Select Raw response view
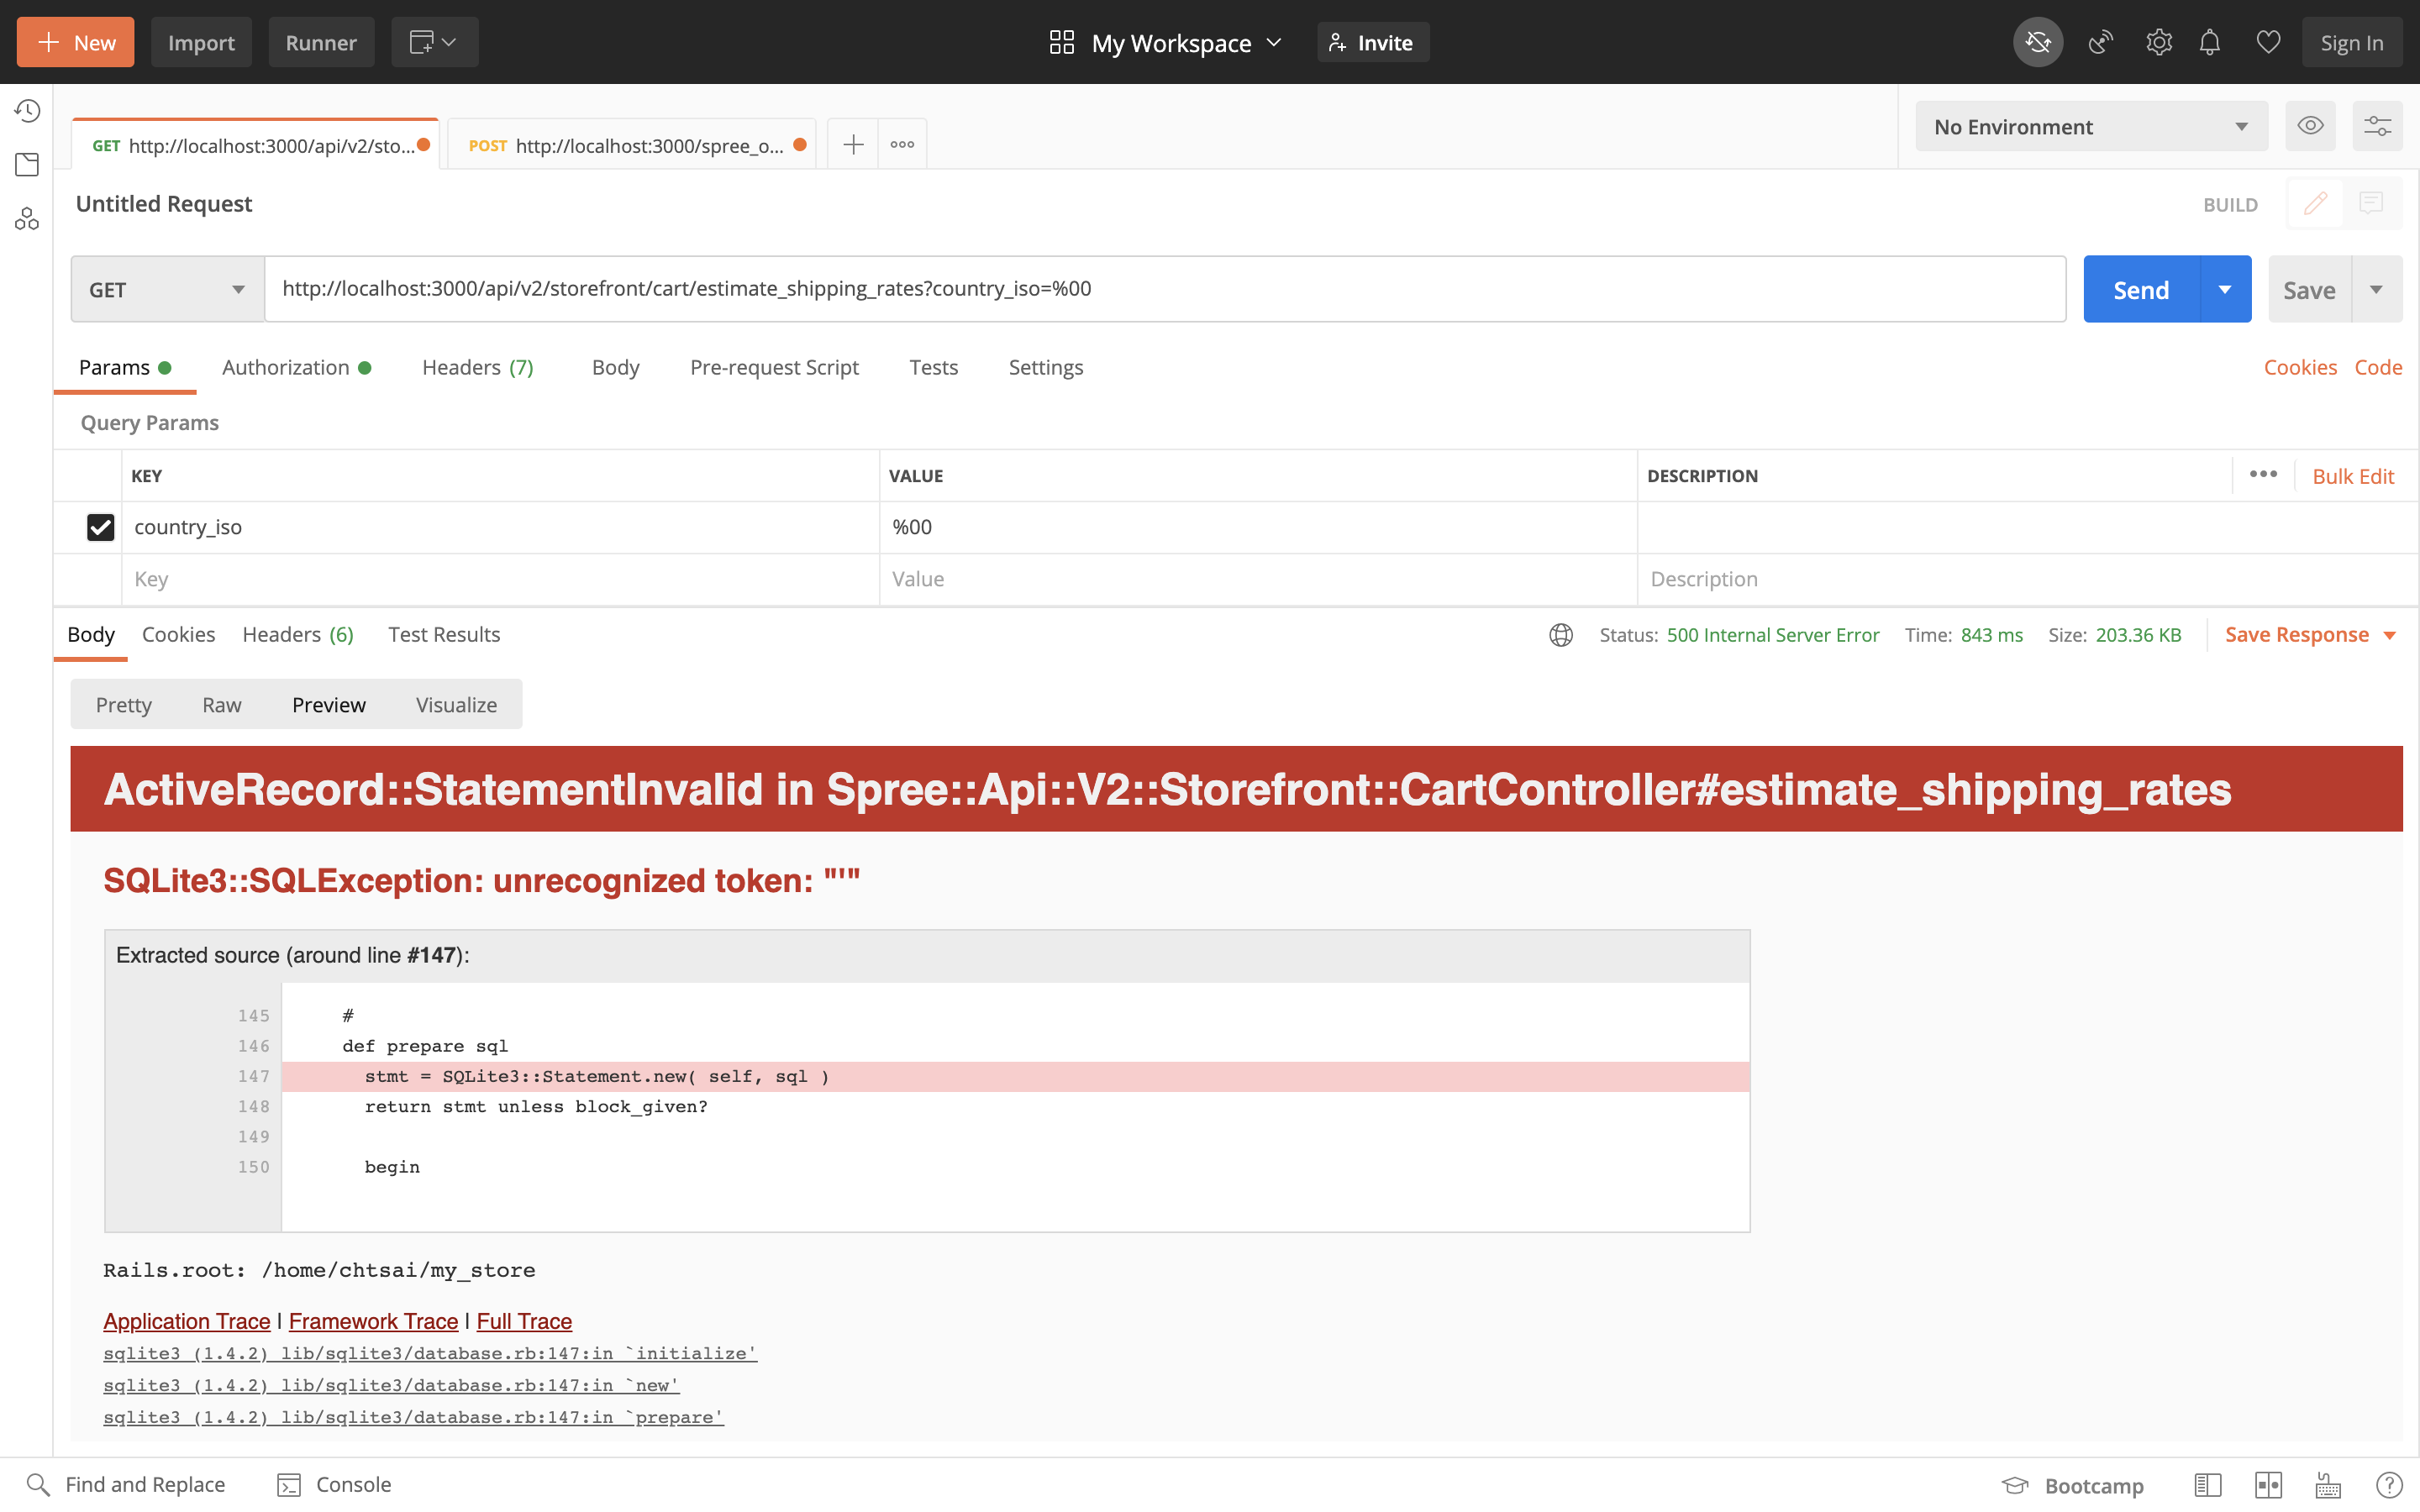Screen dimensions: 2420x1512 click(x=221, y=704)
